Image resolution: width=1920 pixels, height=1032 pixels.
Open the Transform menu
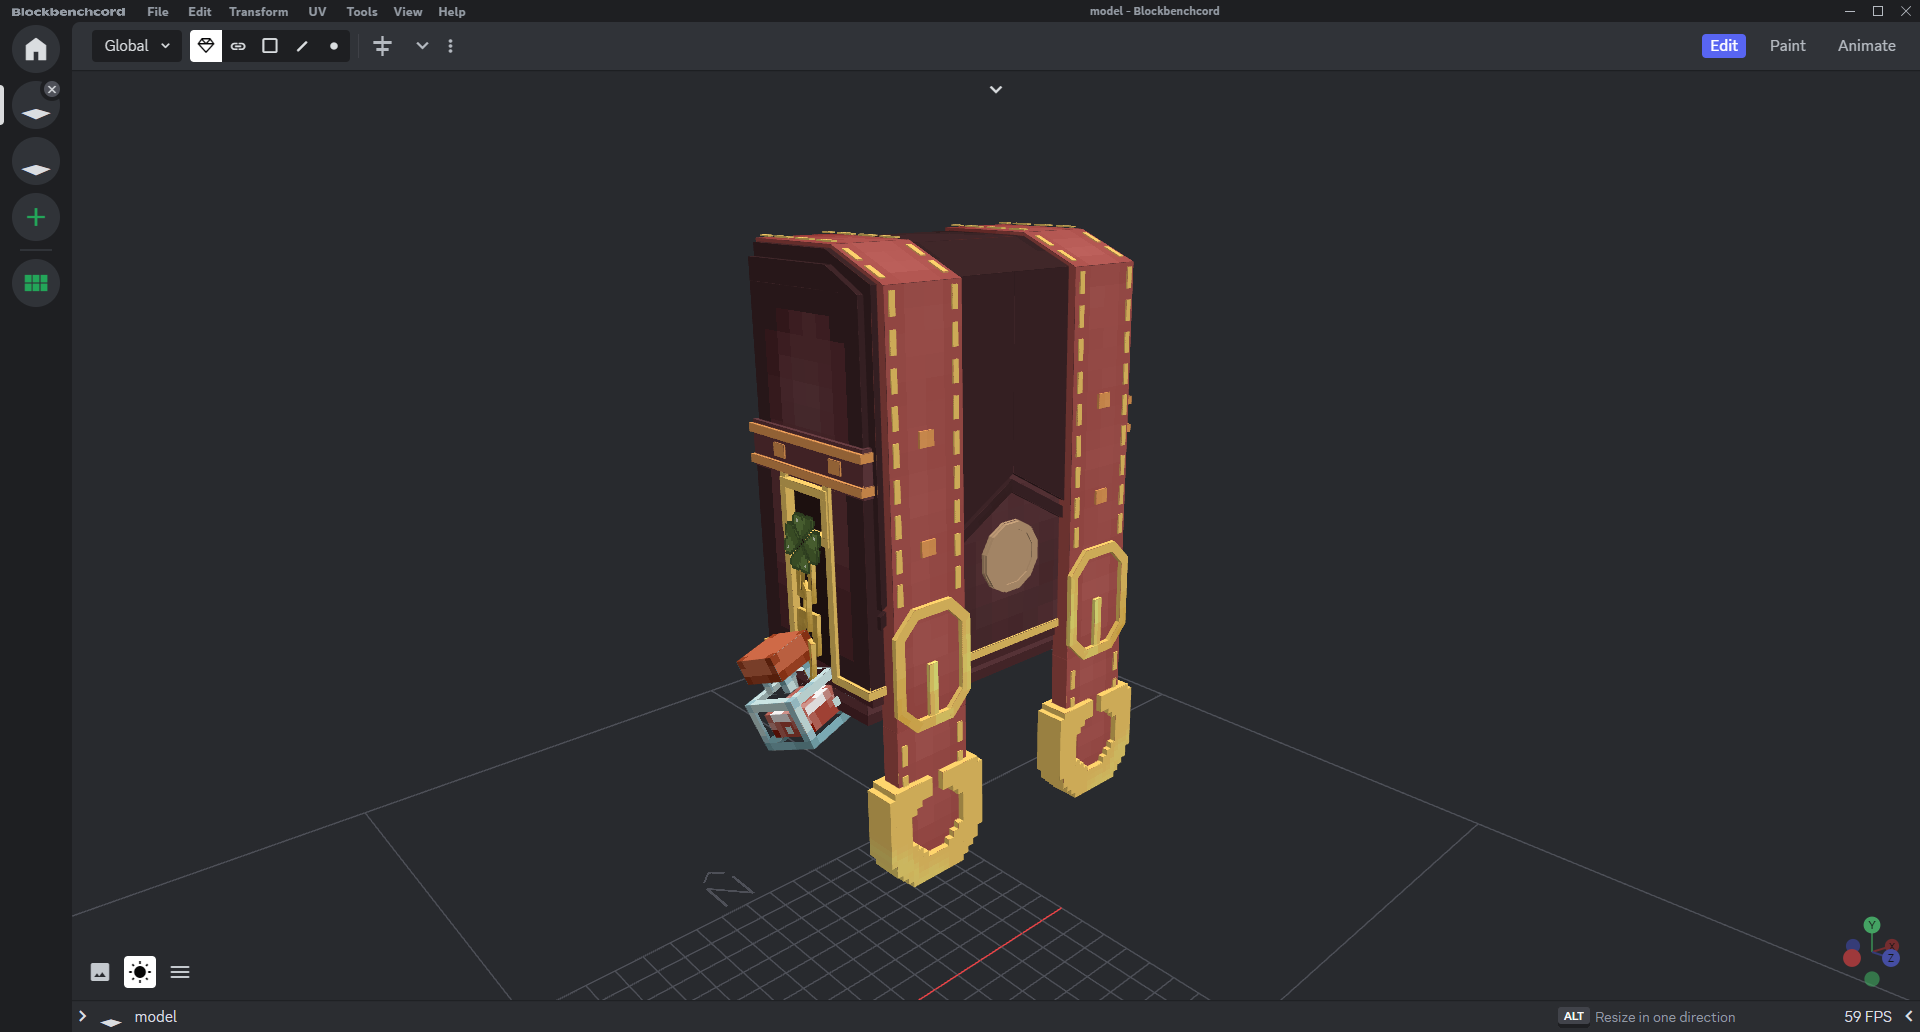coord(258,12)
